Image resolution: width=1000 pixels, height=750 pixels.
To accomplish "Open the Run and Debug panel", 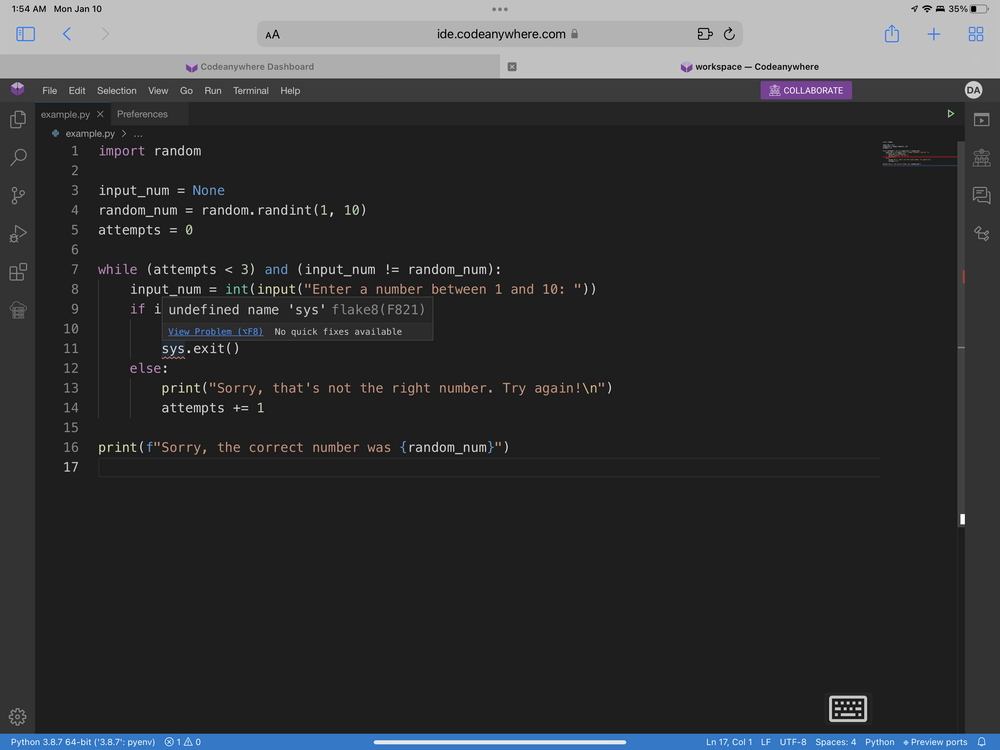I will (17, 234).
